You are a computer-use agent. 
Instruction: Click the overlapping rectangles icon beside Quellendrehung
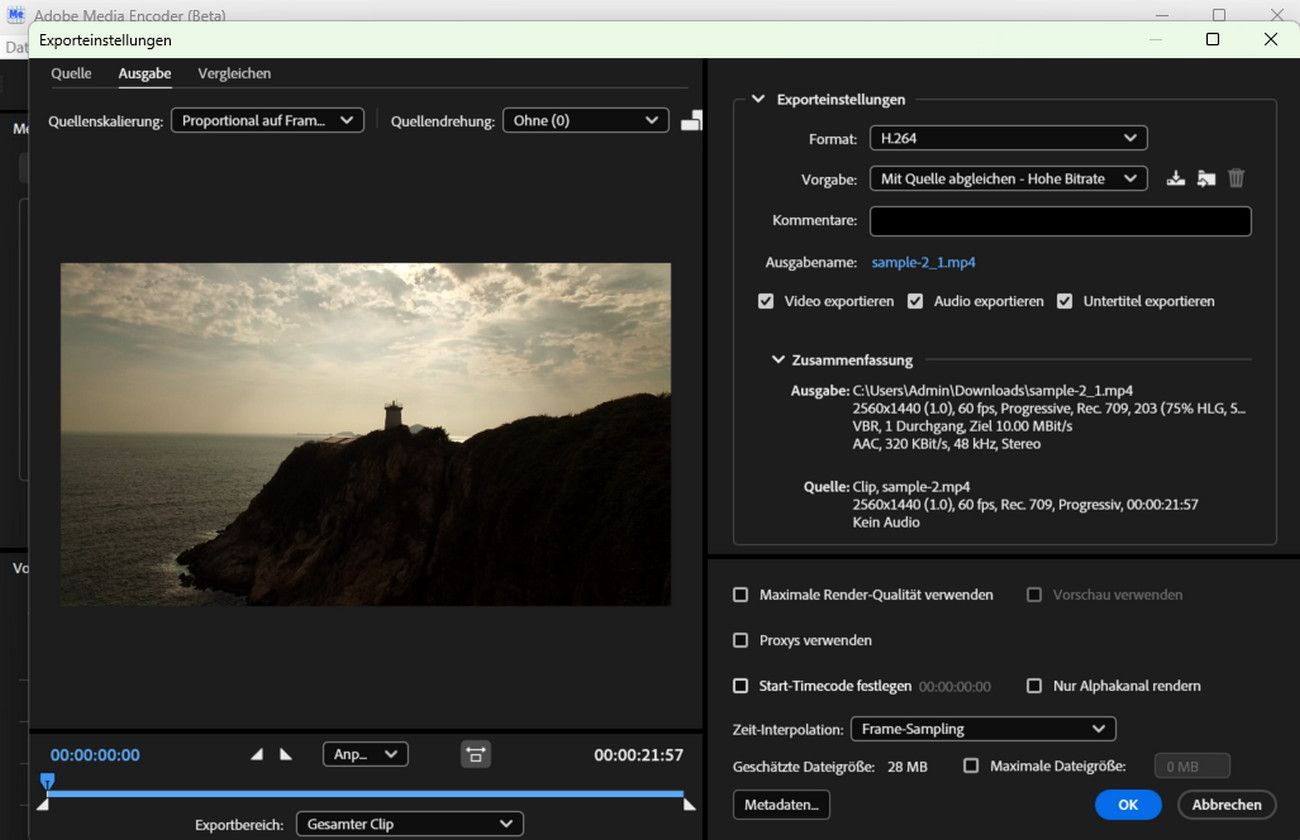(x=691, y=121)
